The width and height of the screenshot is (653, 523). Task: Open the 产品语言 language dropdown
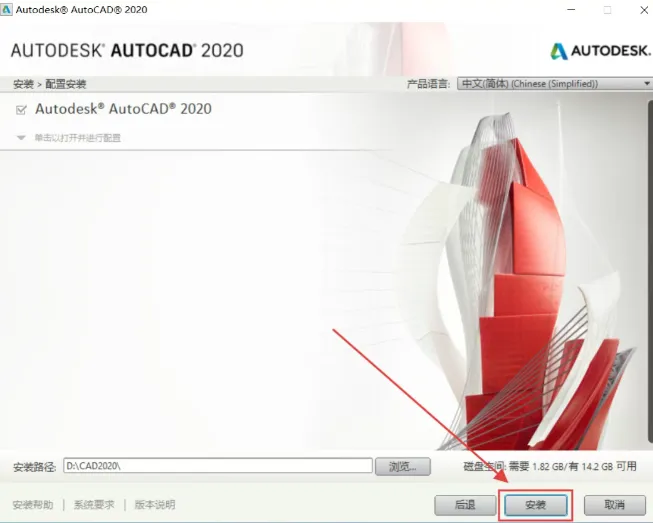point(554,84)
